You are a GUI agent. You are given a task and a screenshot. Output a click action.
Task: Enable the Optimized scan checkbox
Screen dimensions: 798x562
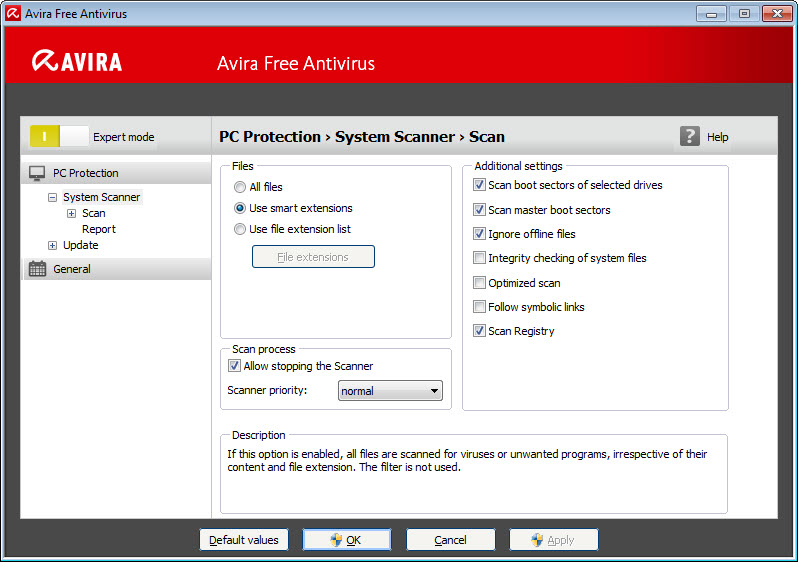click(x=479, y=283)
